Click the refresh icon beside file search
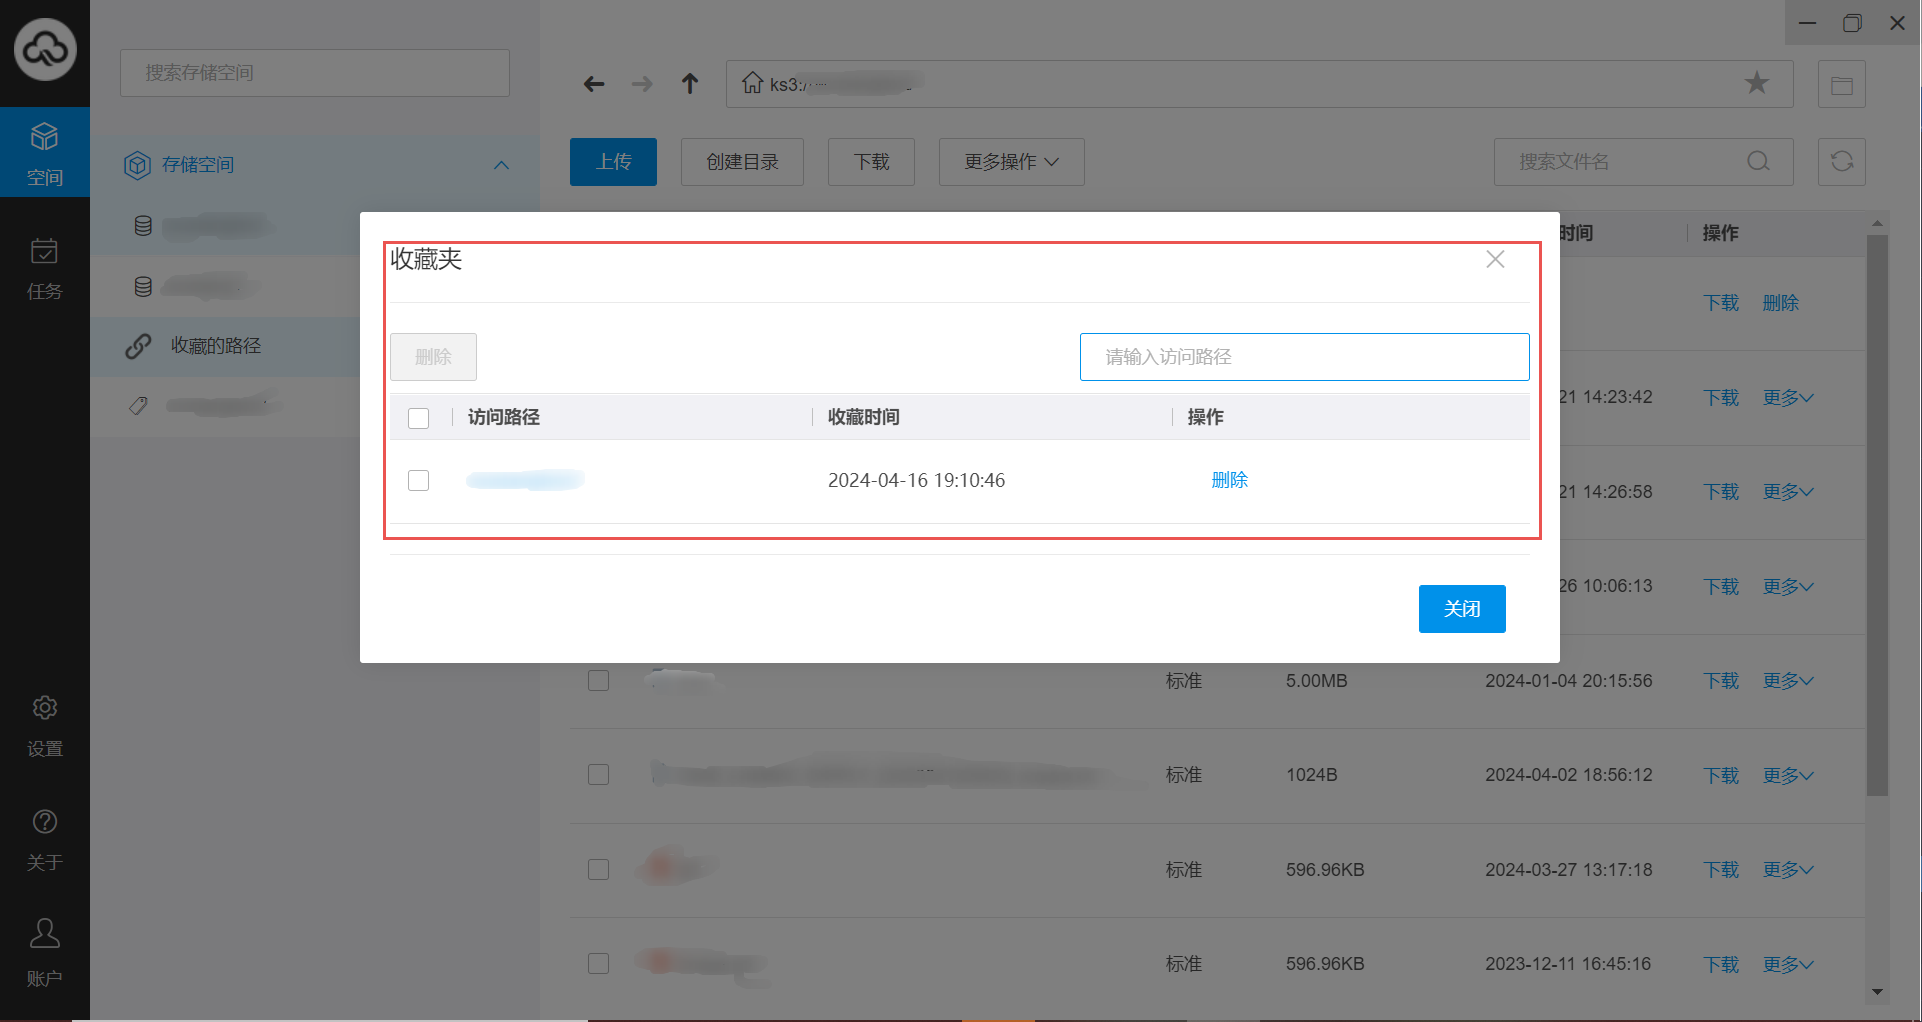The image size is (1922, 1022). 1841,162
